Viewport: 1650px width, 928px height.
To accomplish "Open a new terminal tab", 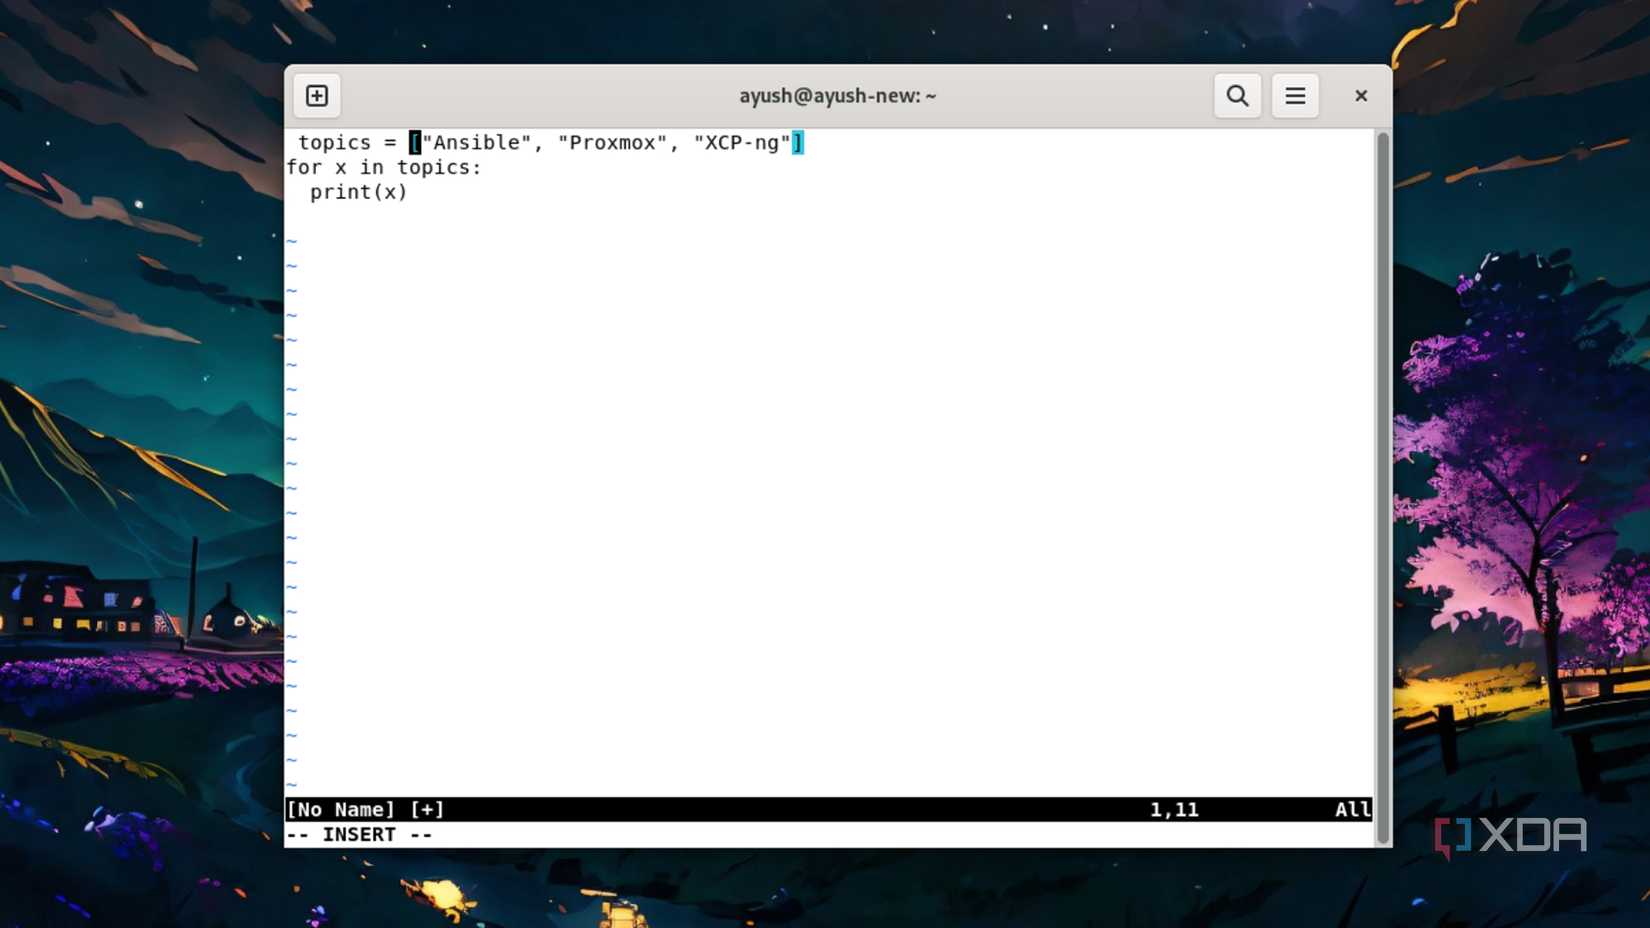I will click(x=317, y=96).
